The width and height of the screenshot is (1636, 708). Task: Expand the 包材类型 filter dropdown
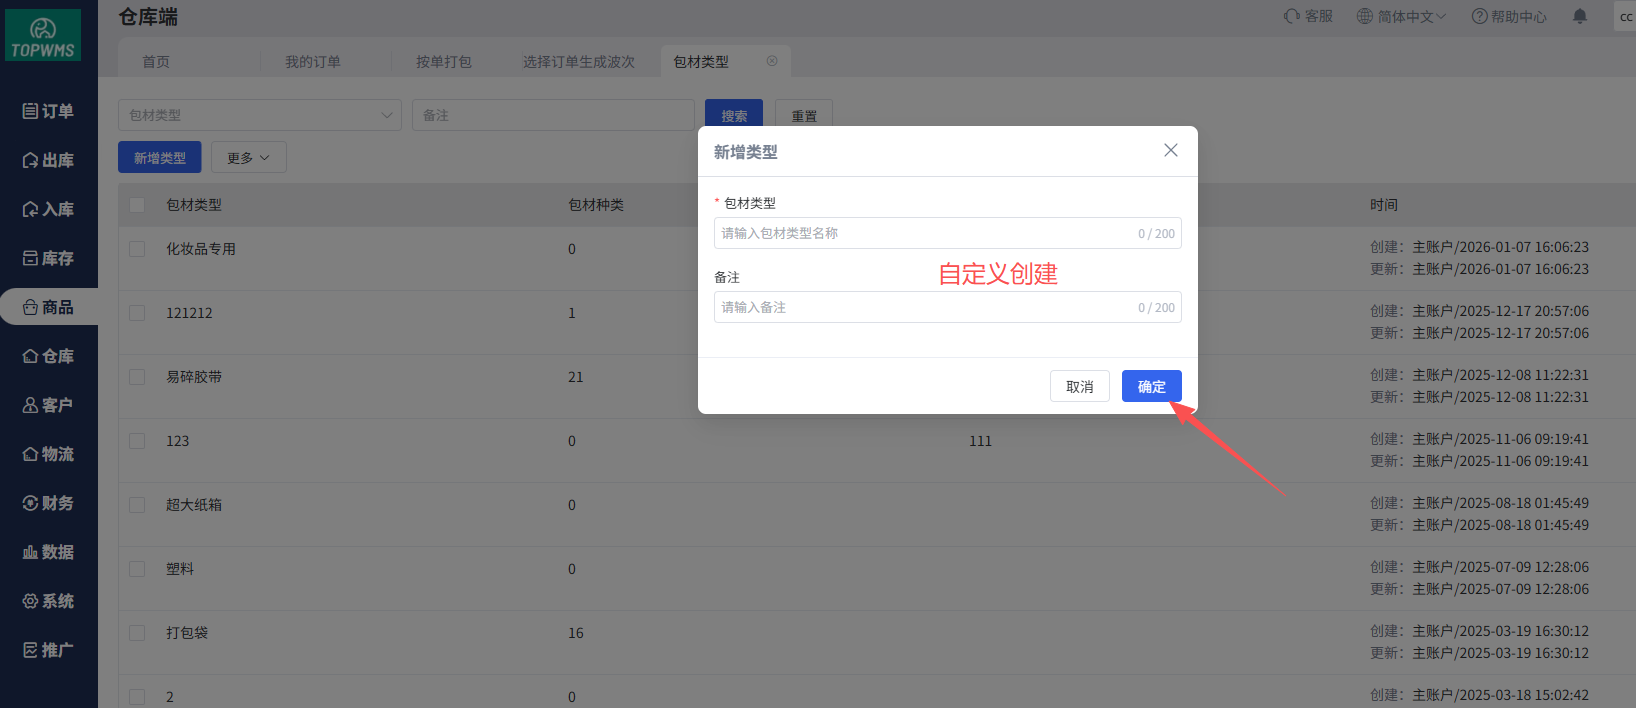(386, 115)
